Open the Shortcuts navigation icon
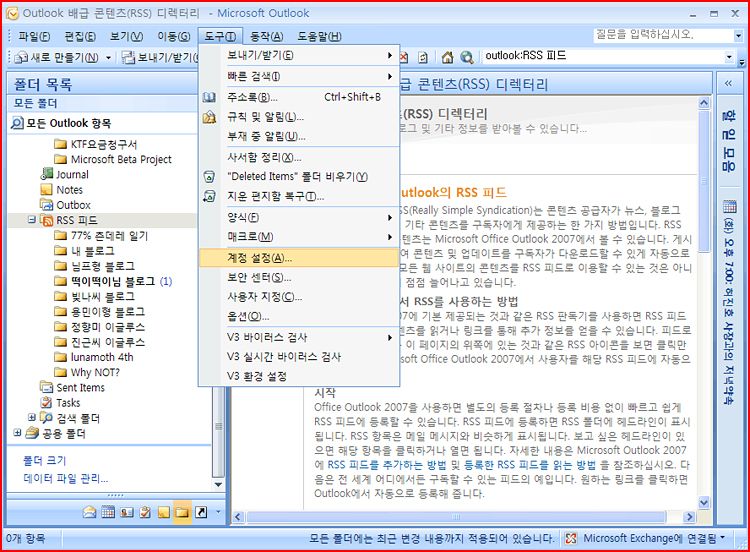 click(201, 512)
